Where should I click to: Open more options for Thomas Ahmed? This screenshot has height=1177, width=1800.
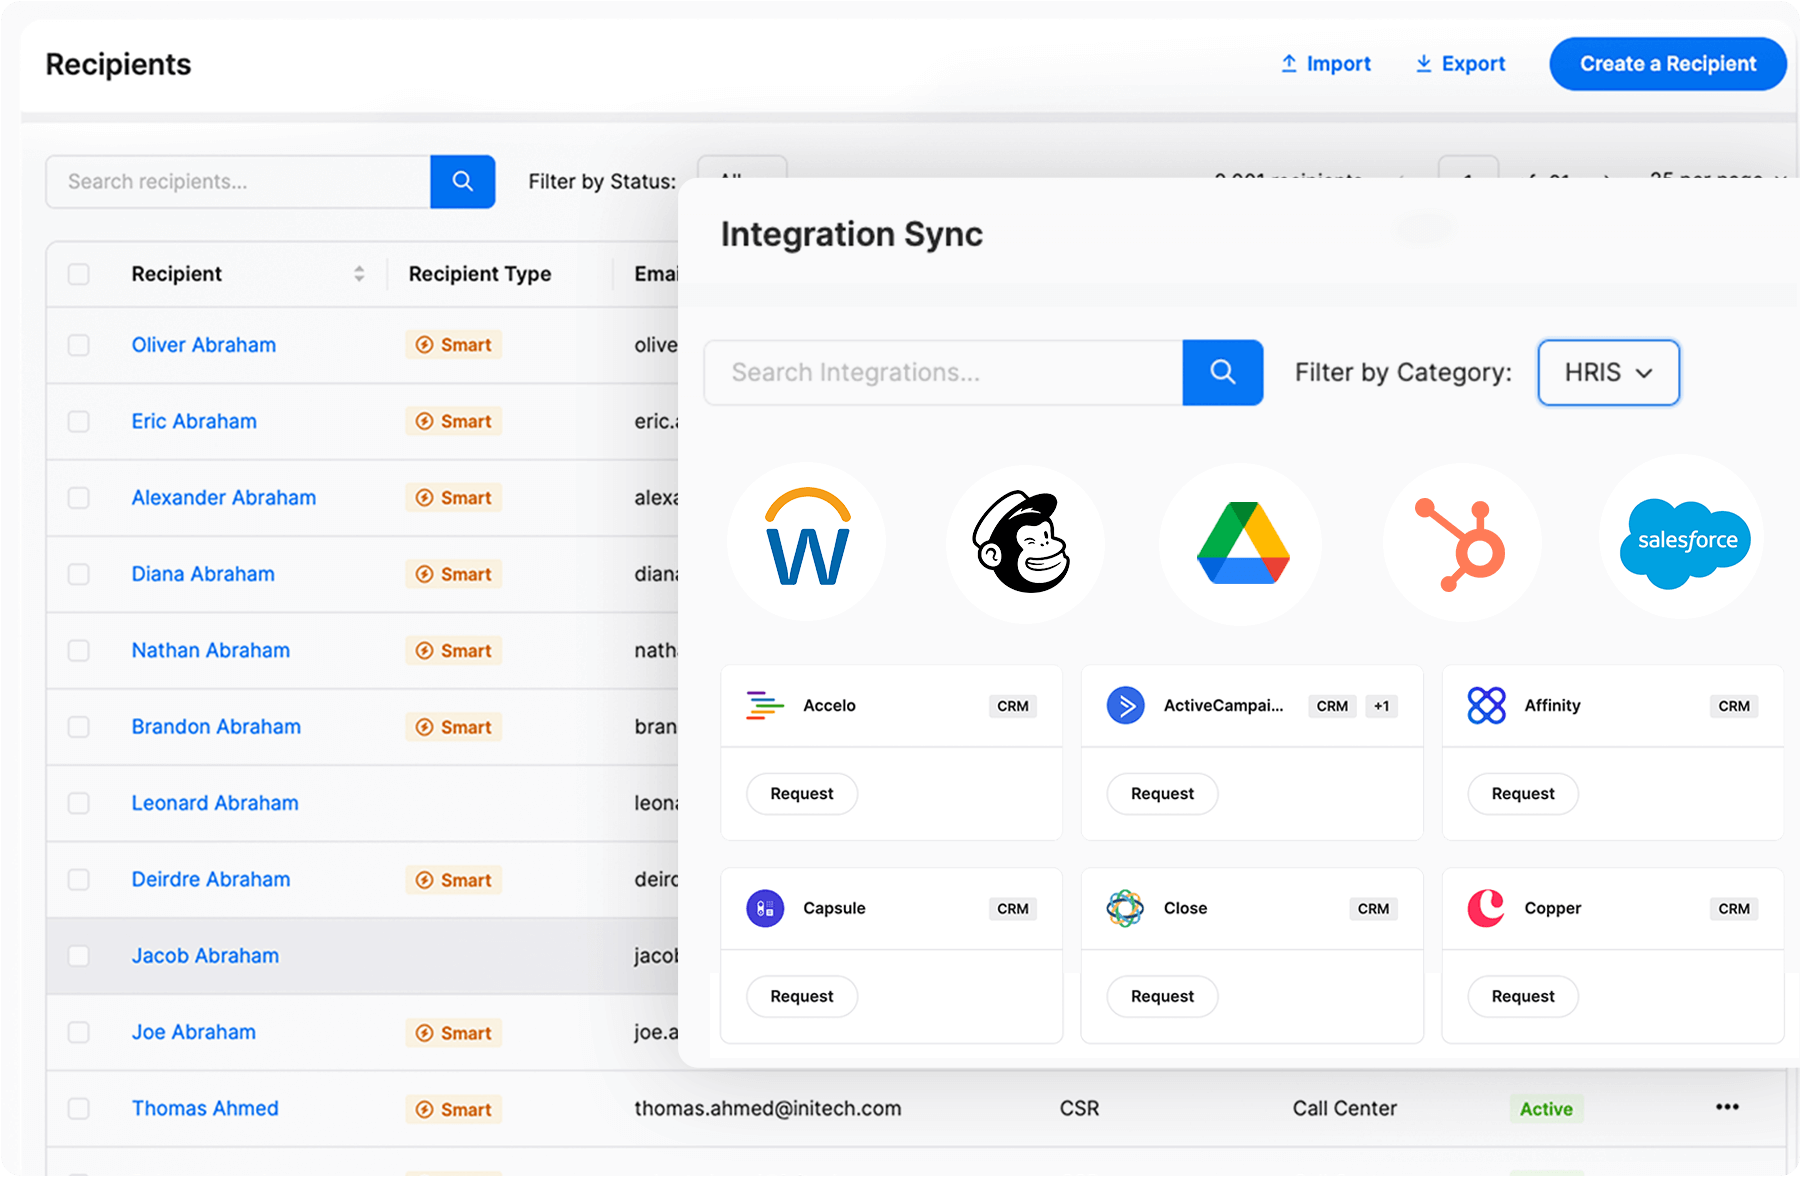point(1727,1107)
